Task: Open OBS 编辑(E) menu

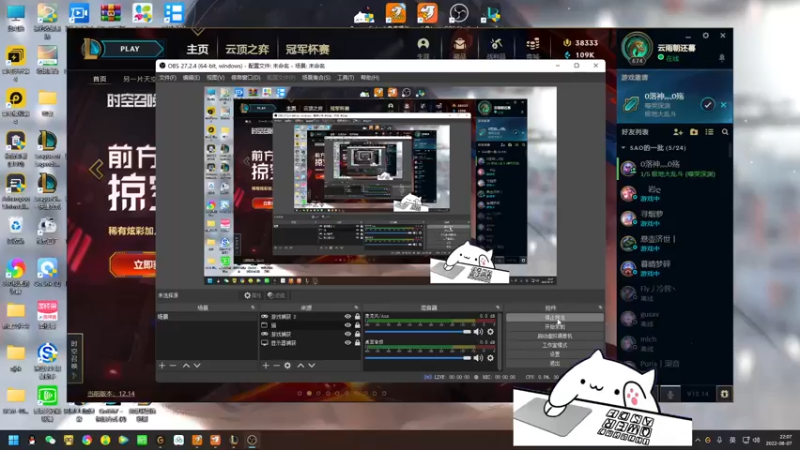Action: [x=191, y=78]
